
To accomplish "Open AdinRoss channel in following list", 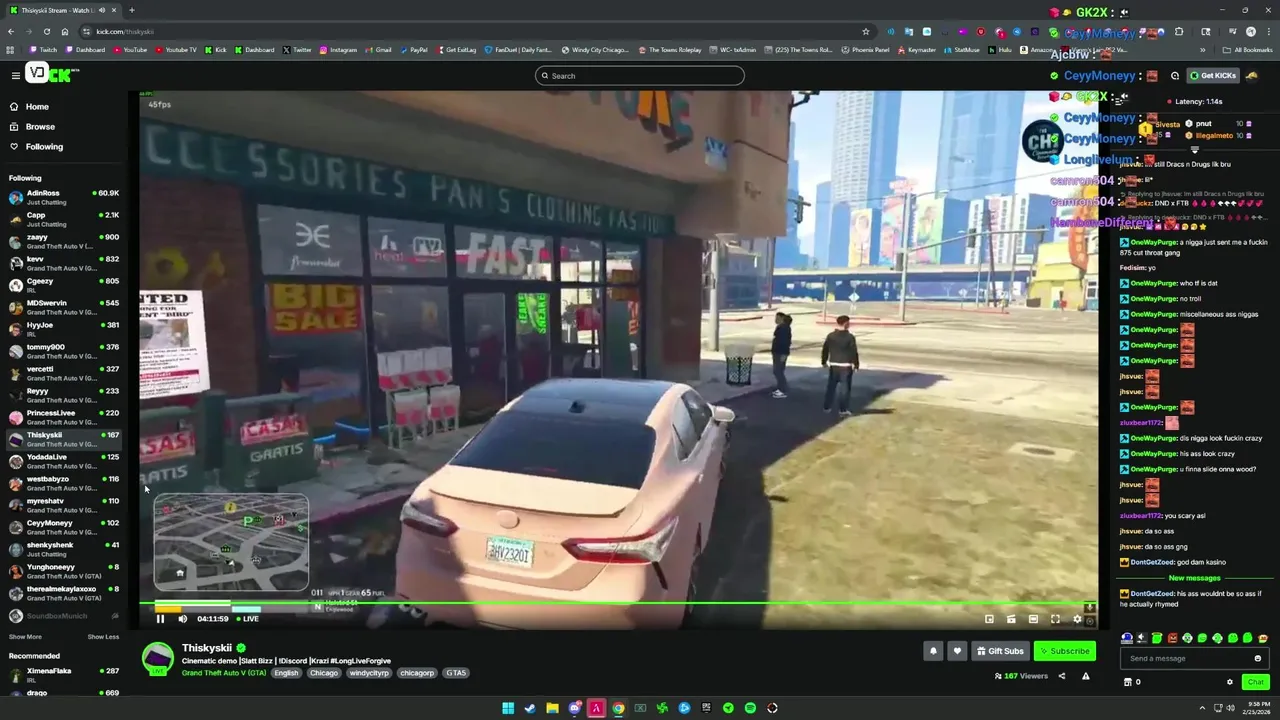I will tap(64, 197).
